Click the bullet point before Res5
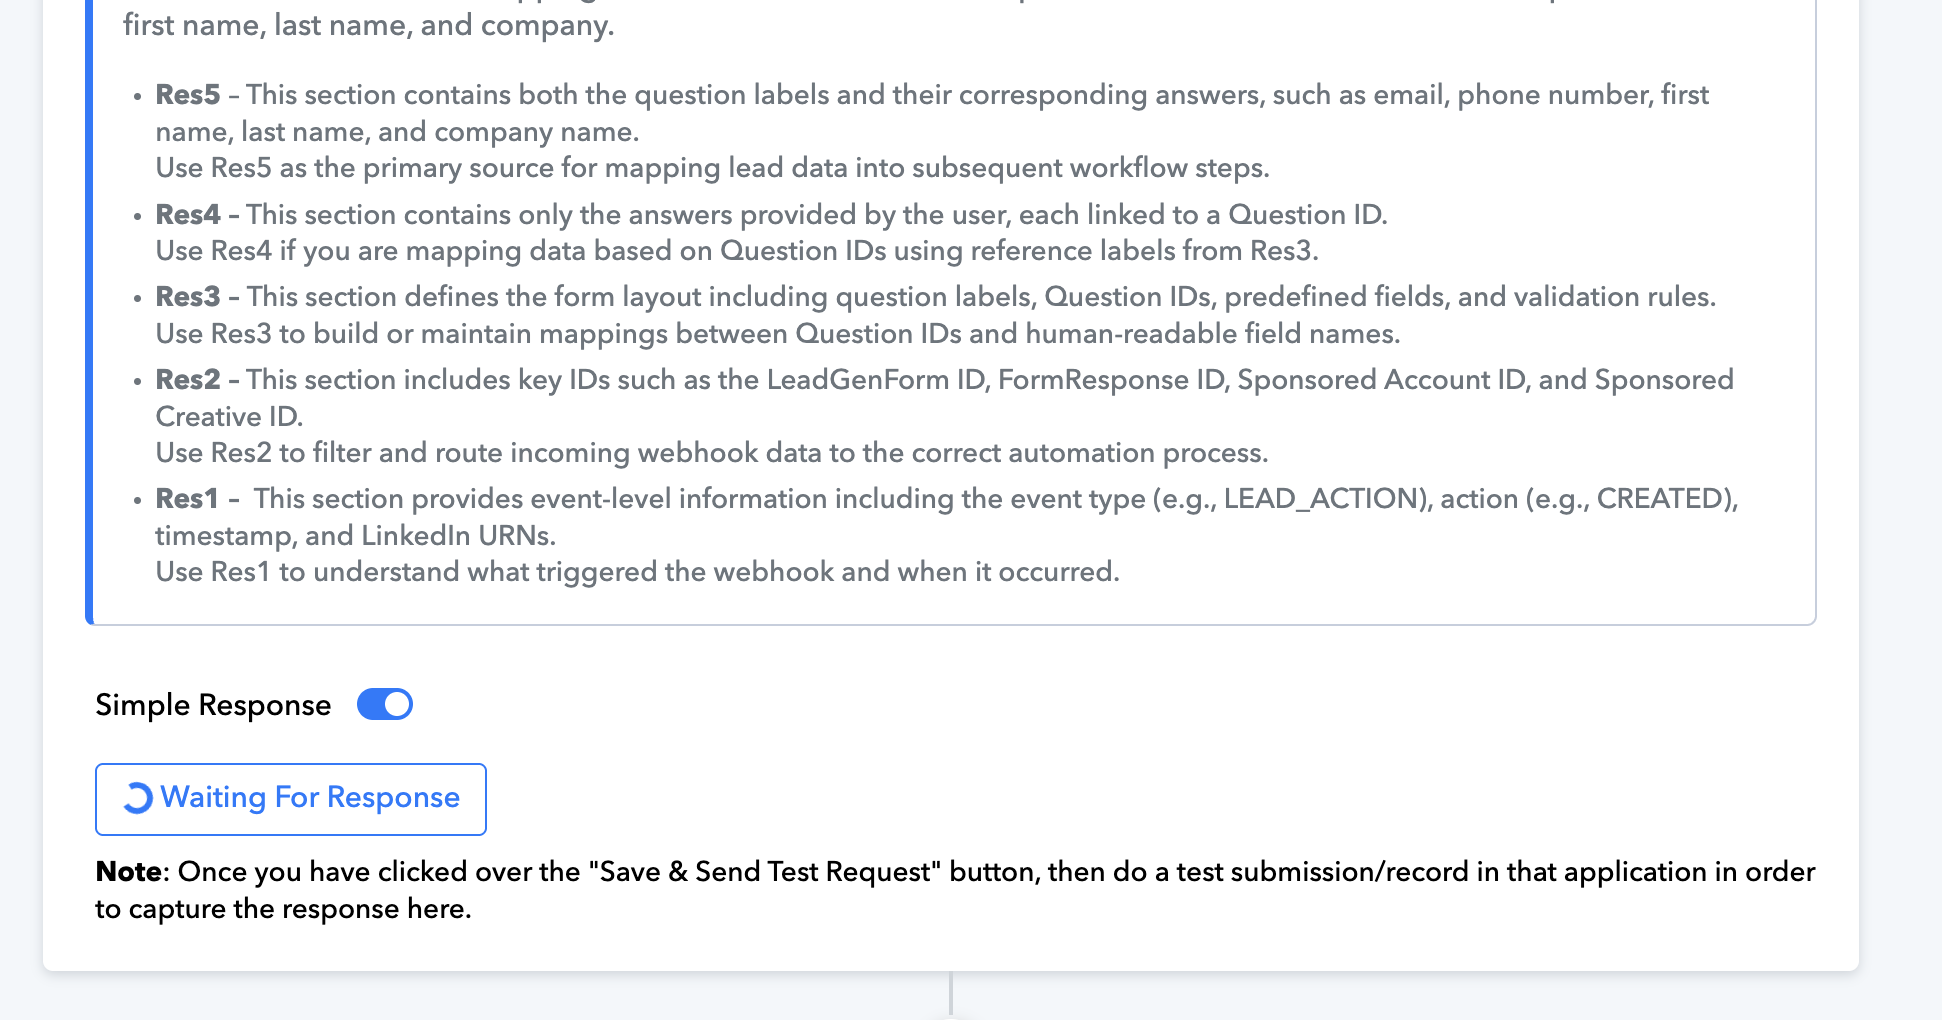Viewport: 1942px width, 1020px height. (x=138, y=97)
